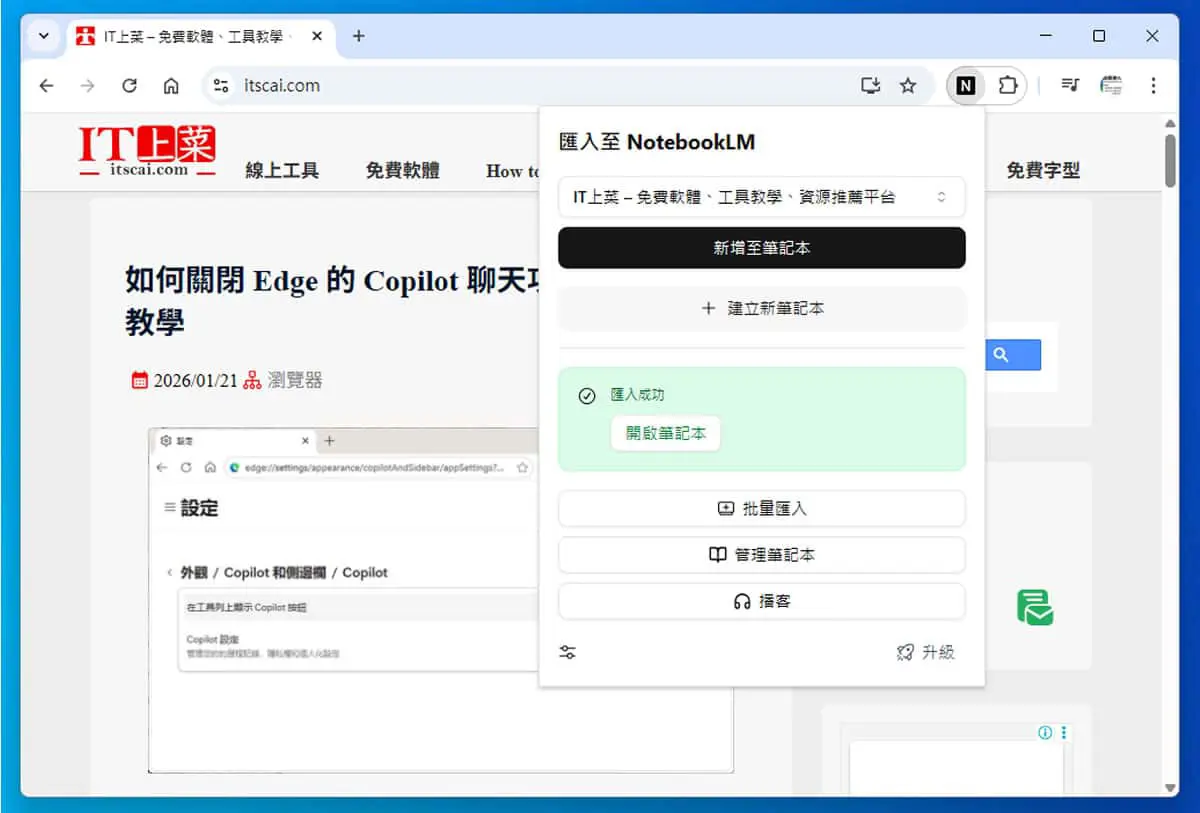Expand the notebook selection dropdown
This screenshot has width=1200, height=813.
click(x=762, y=197)
